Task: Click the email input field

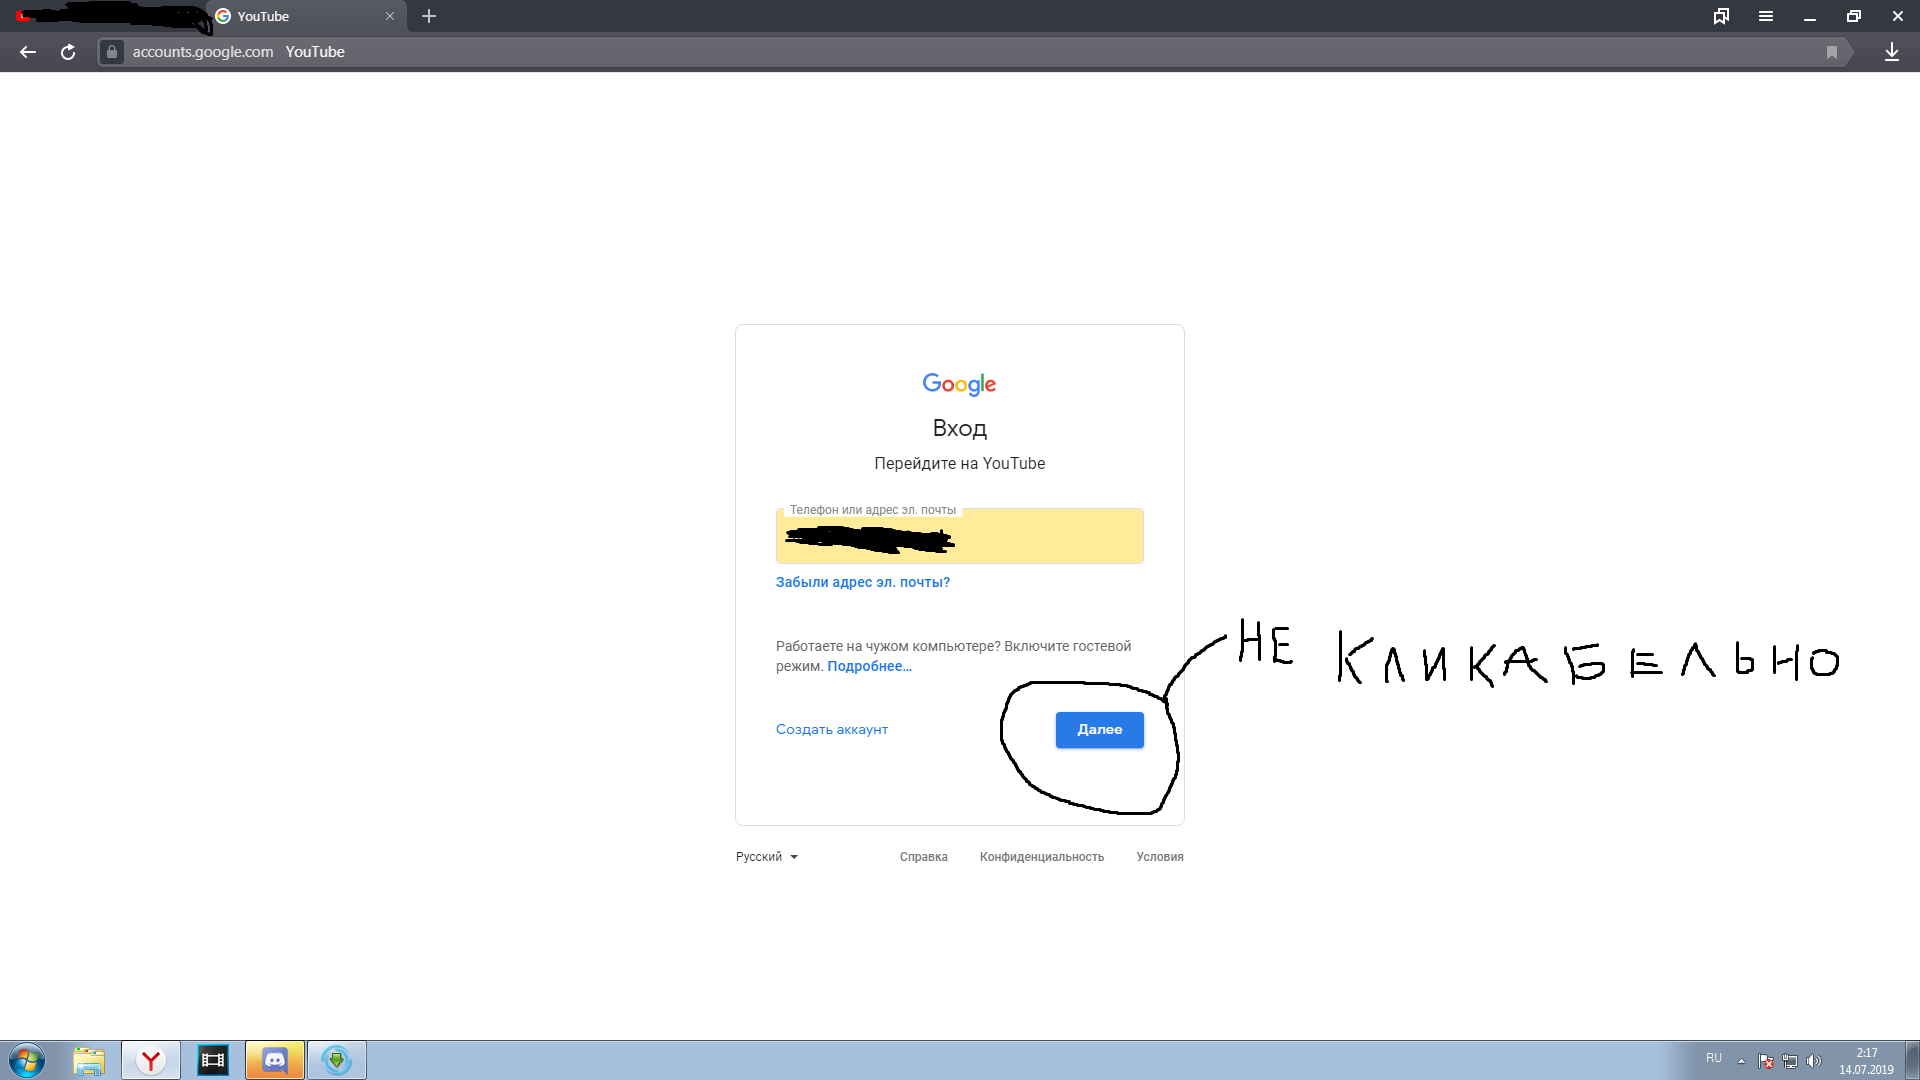Action: [x=960, y=535]
